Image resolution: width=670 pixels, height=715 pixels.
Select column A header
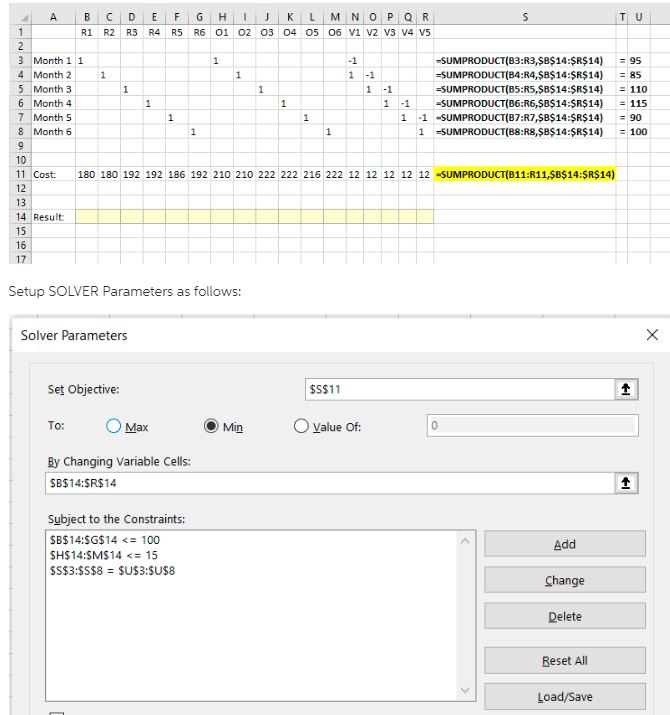[x=53, y=17]
